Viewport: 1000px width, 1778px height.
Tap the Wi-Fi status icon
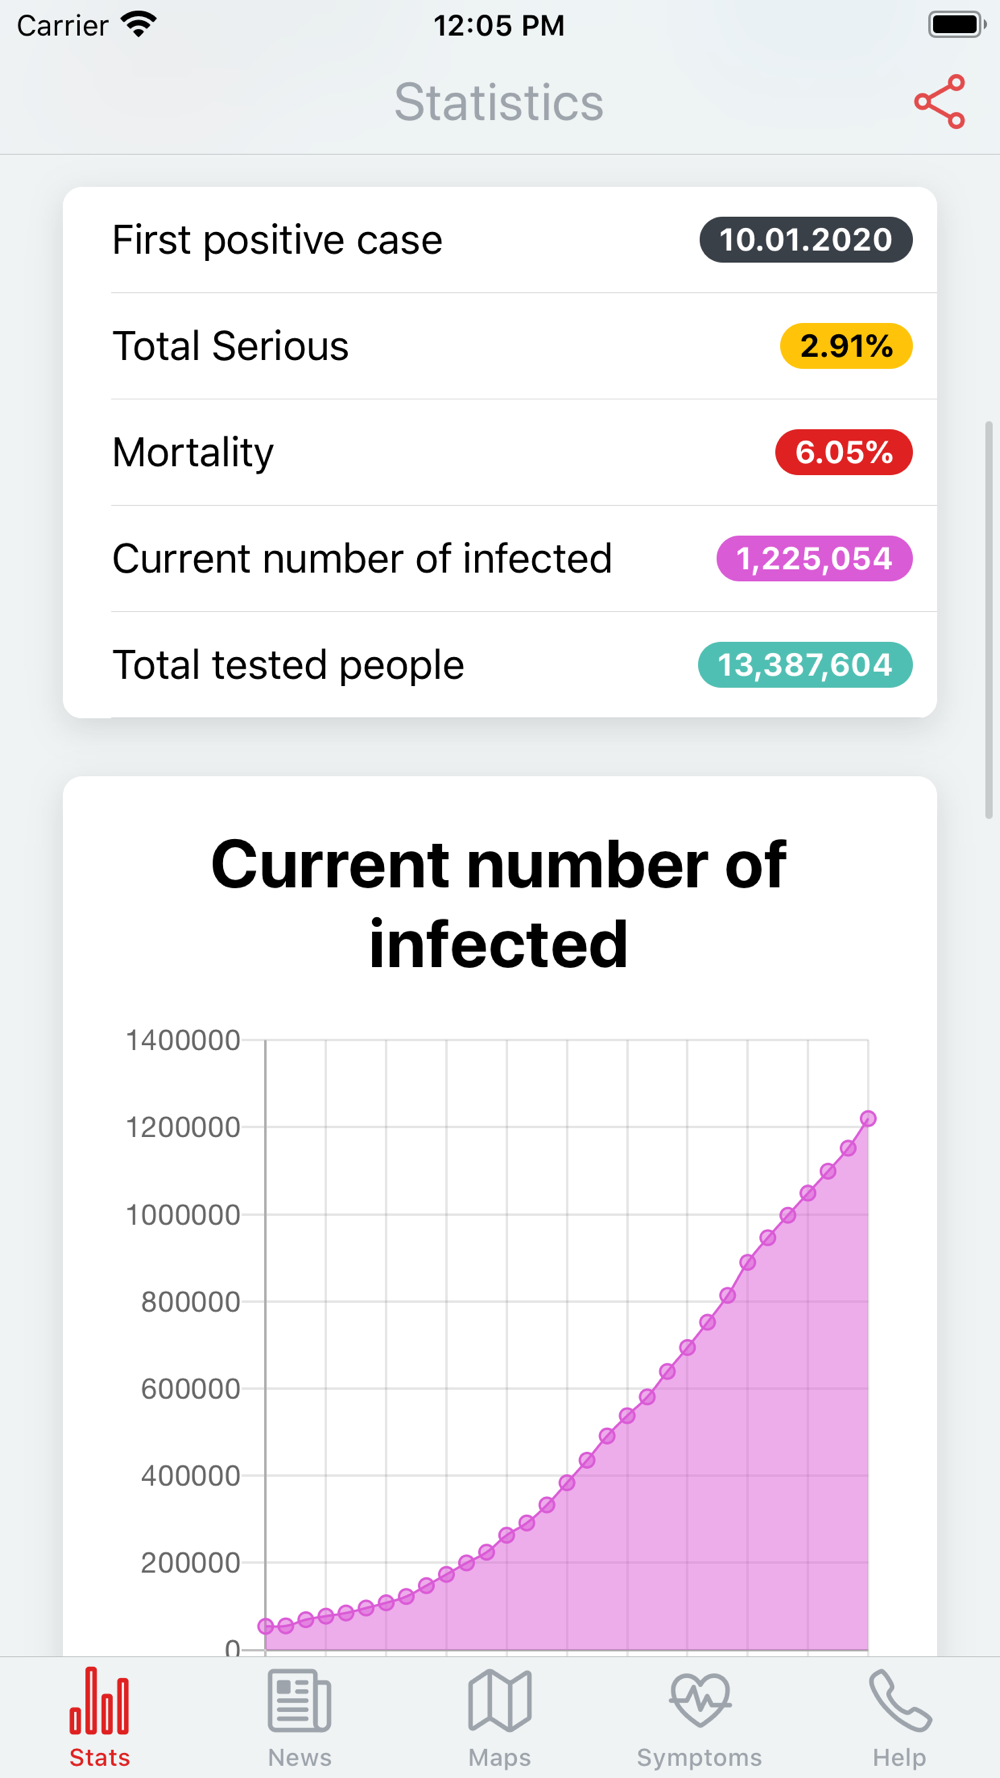(x=139, y=24)
